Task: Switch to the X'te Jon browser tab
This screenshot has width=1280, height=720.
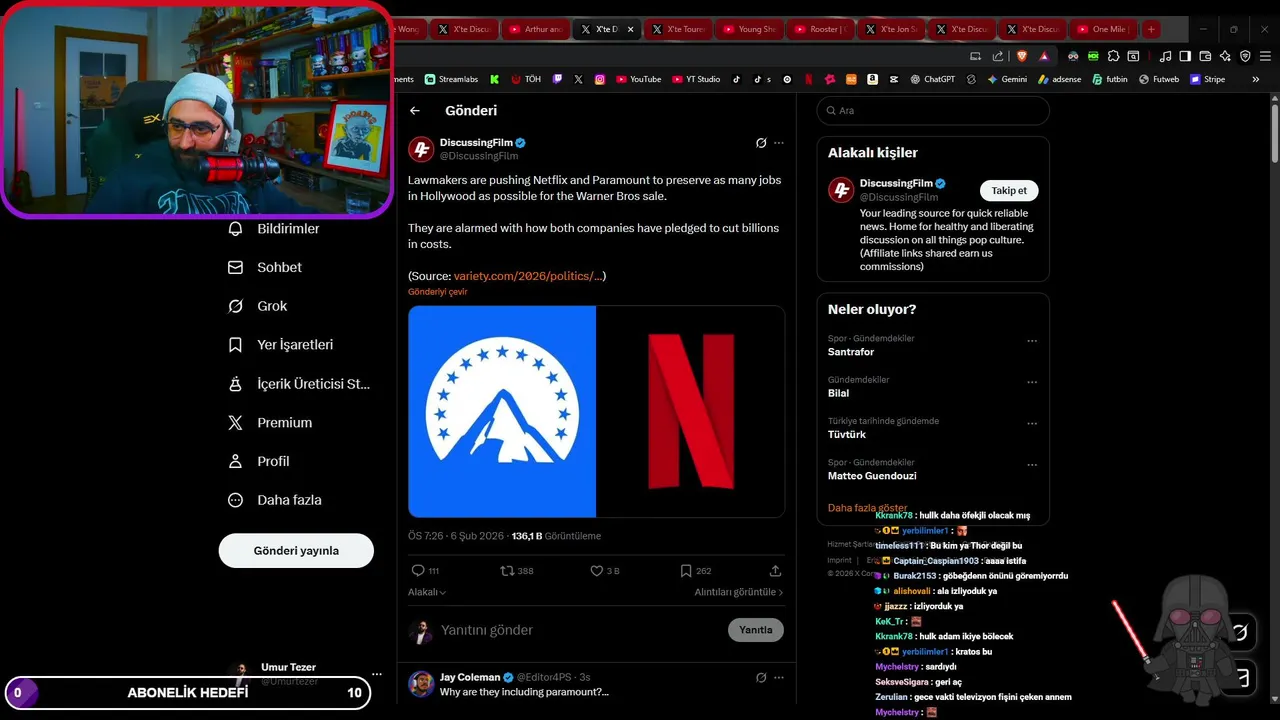Action: point(891,29)
